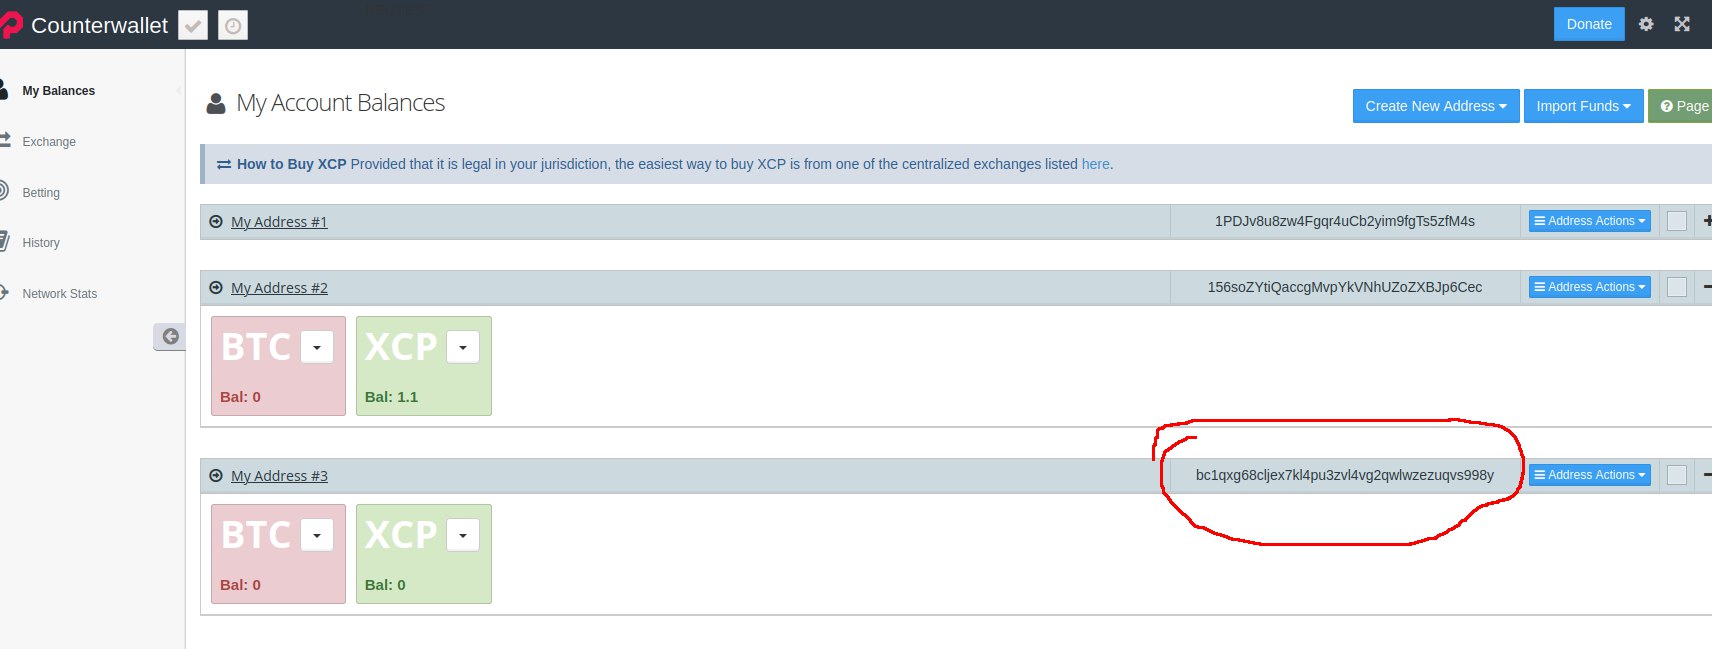Click XCP 'Bal: 1.1' balance text
Screen dimensions: 1712x649
[391, 397]
